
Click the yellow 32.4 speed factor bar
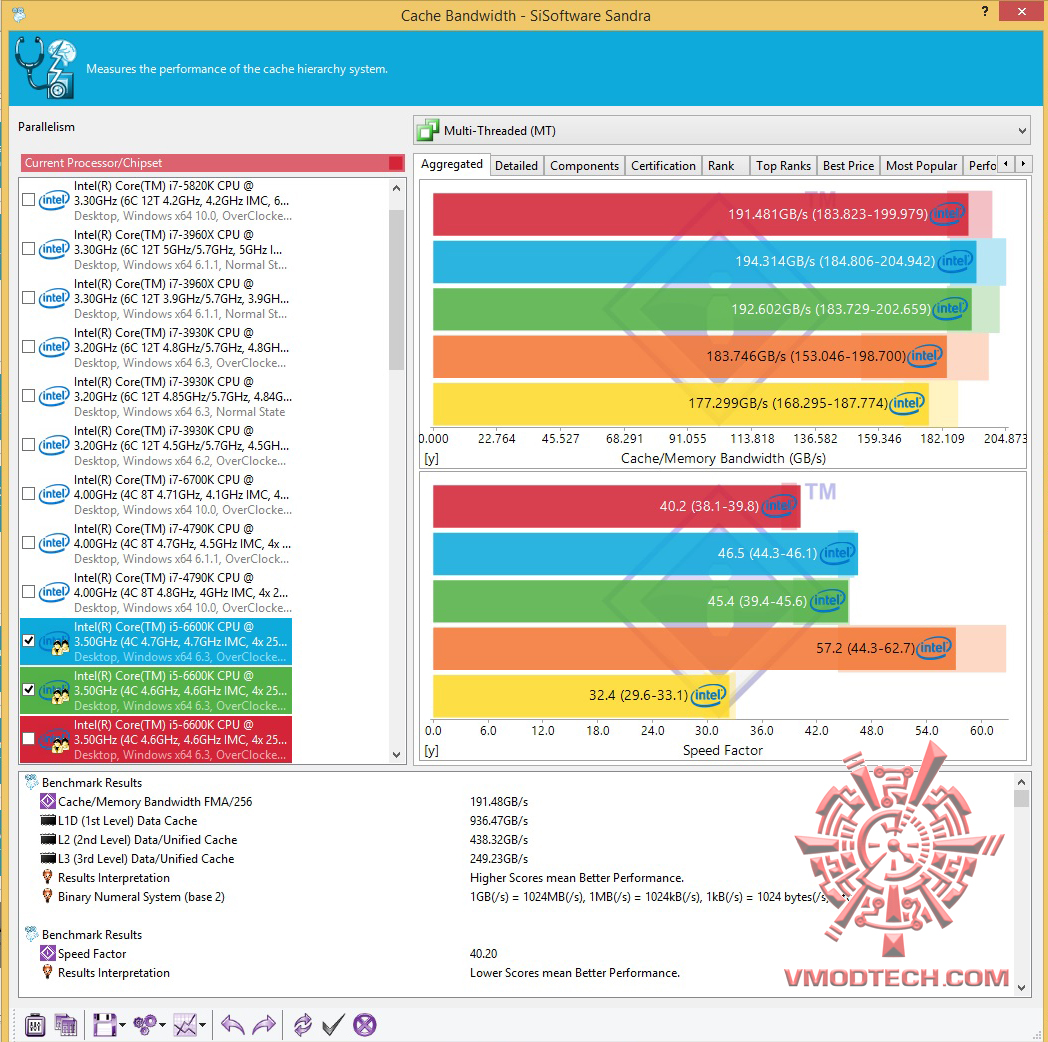tap(581, 695)
